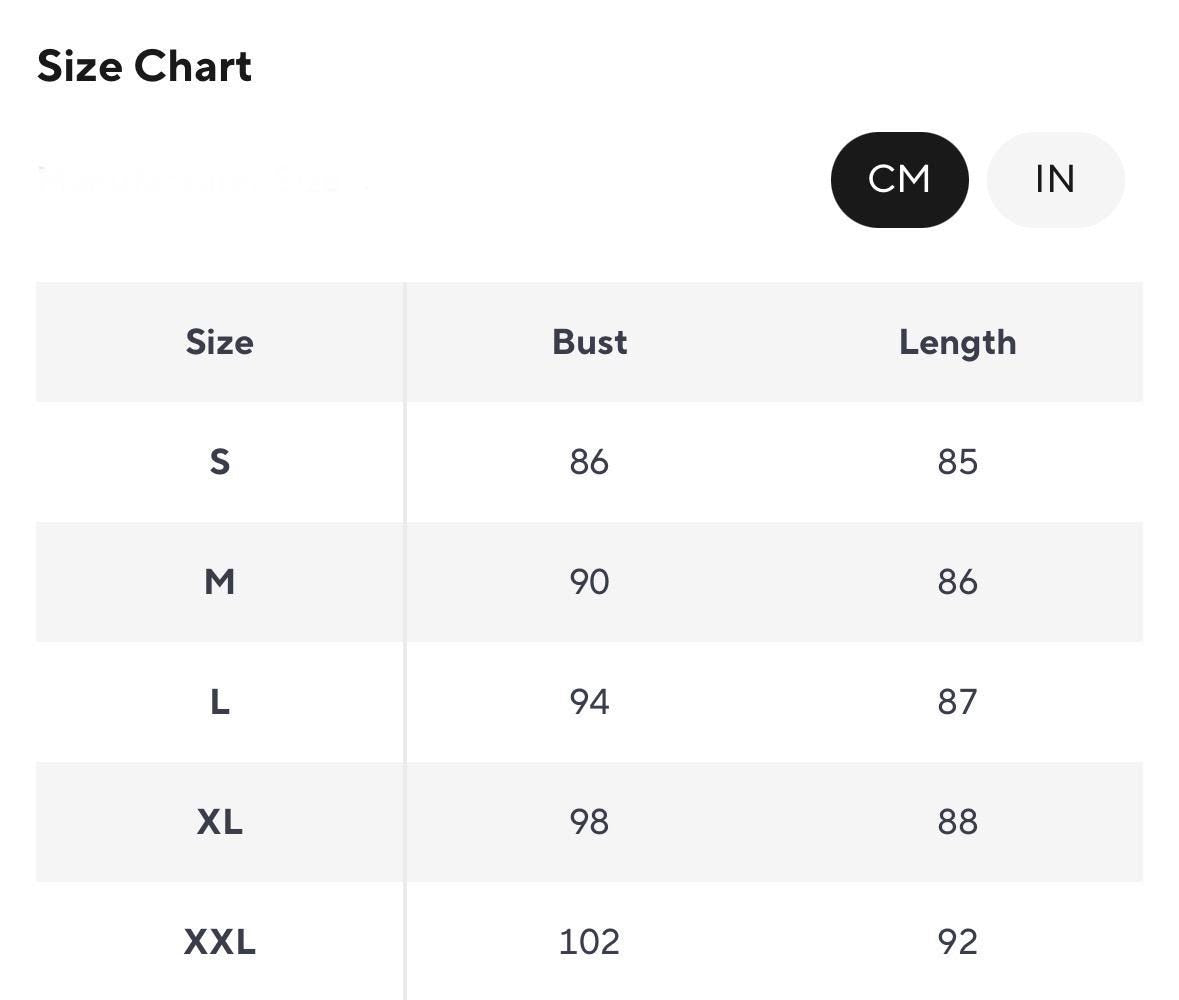Screen dimensions: 1179x1000
Task: Click the bust value for size S
Action: click(x=589, y=462)
